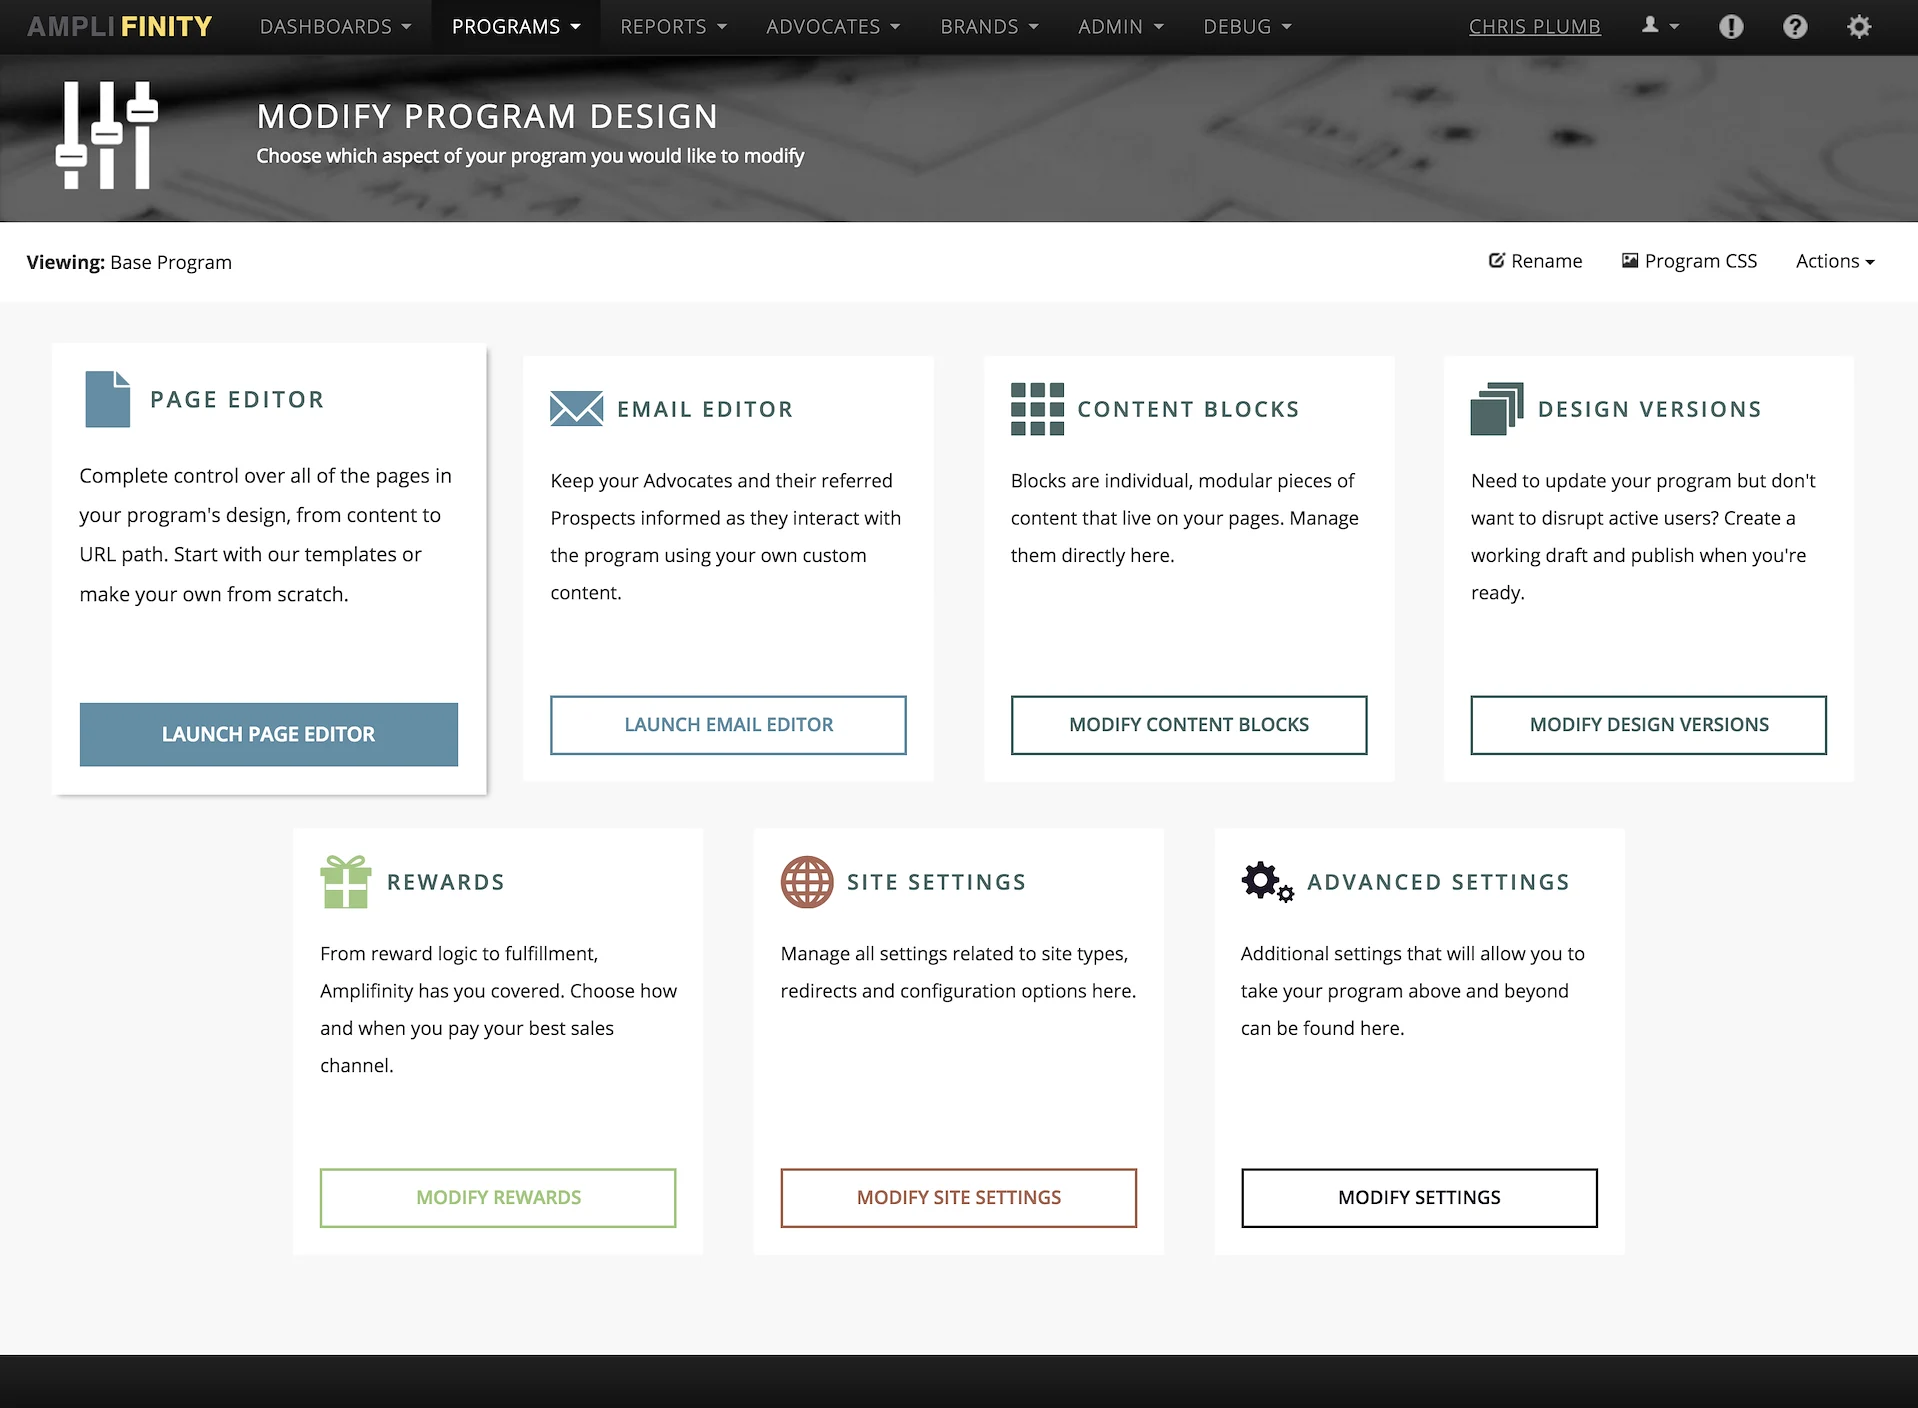Image resolution: width=1918 pixels, height=1408 pixels.
Task: Click the Advanced Settings gears icon
Action: (1265, 881)
